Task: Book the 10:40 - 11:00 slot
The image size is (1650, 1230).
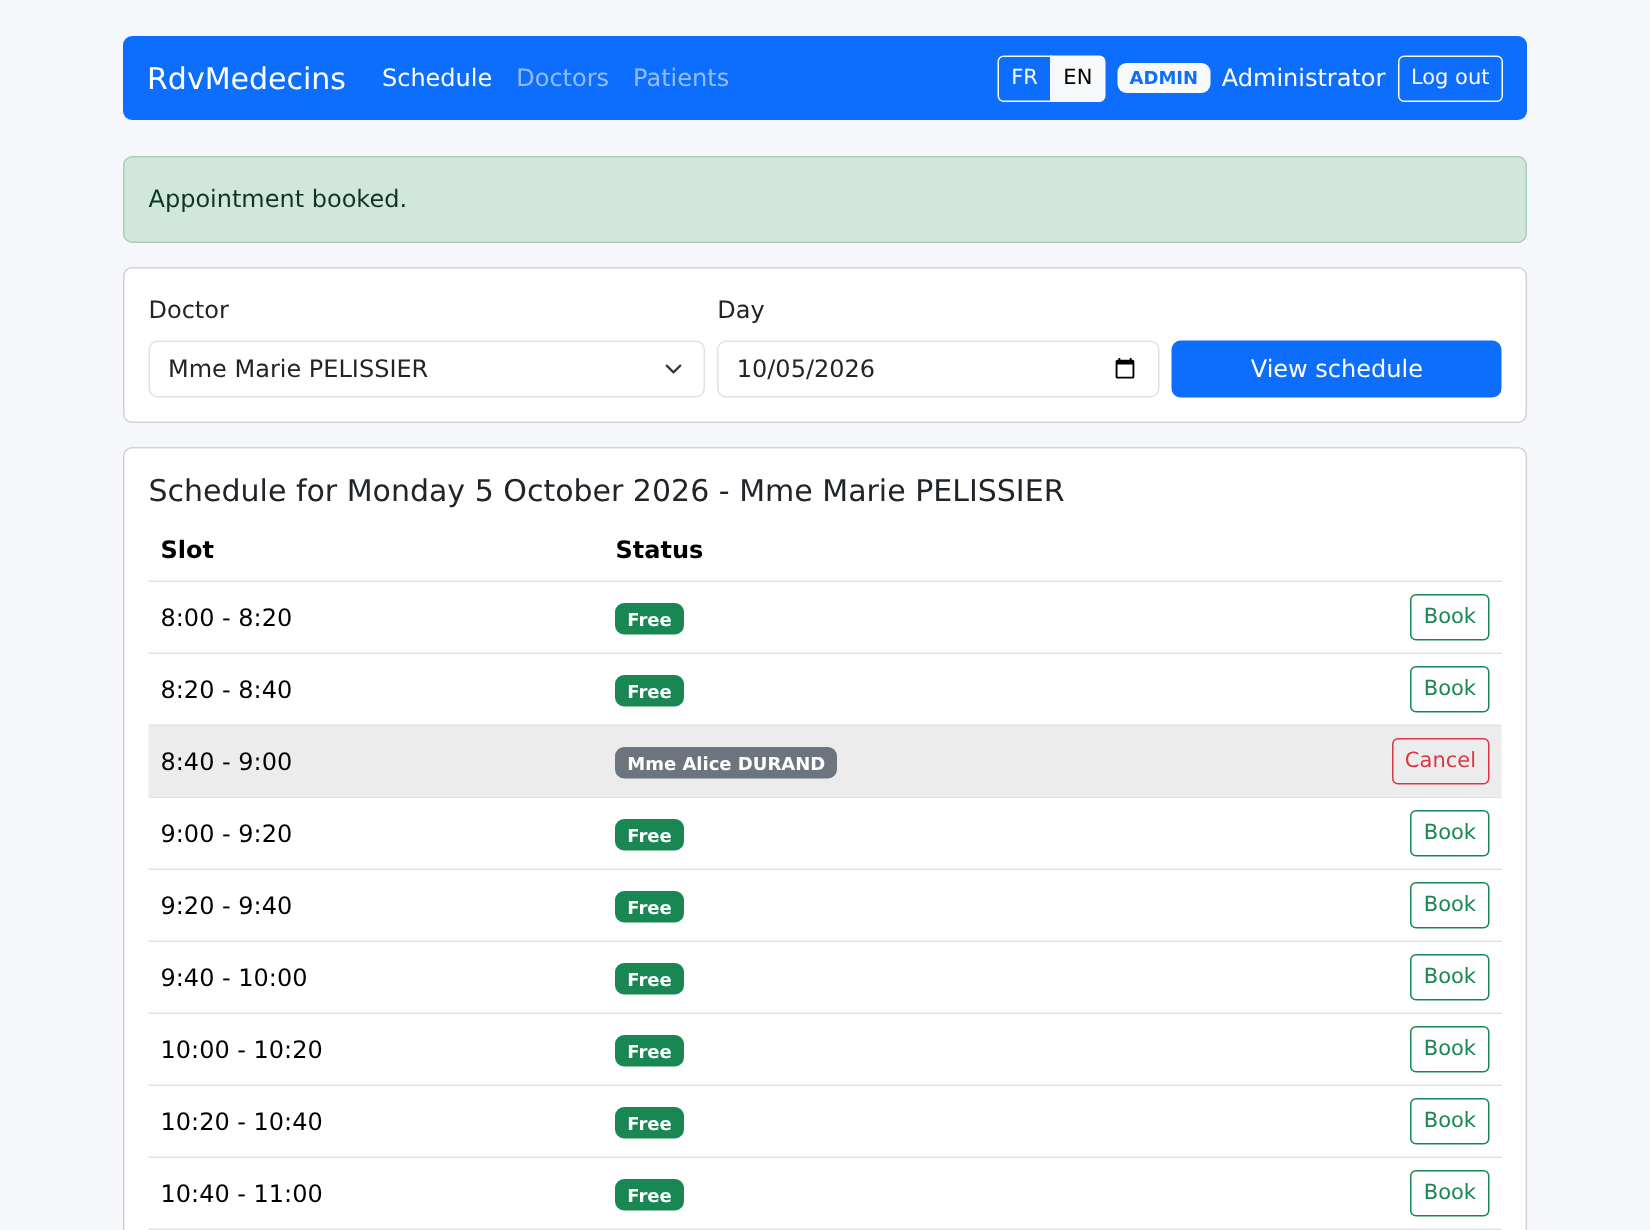Action: click(1449, 1193)
